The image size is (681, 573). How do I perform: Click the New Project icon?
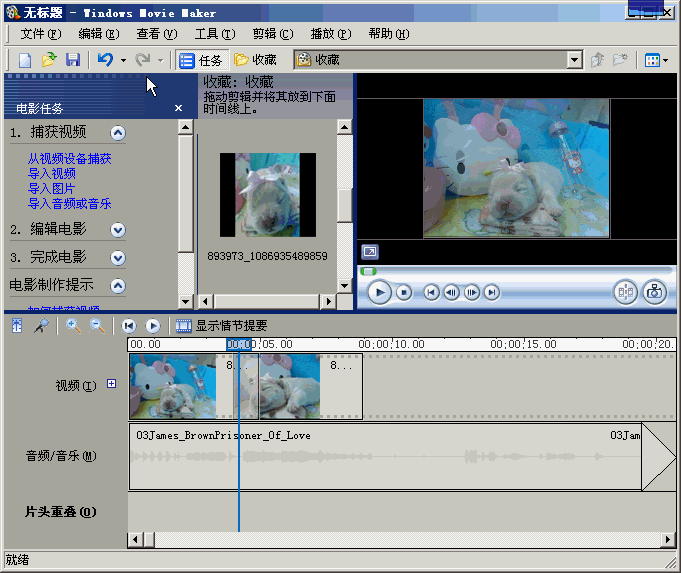(x=26, y=60)
